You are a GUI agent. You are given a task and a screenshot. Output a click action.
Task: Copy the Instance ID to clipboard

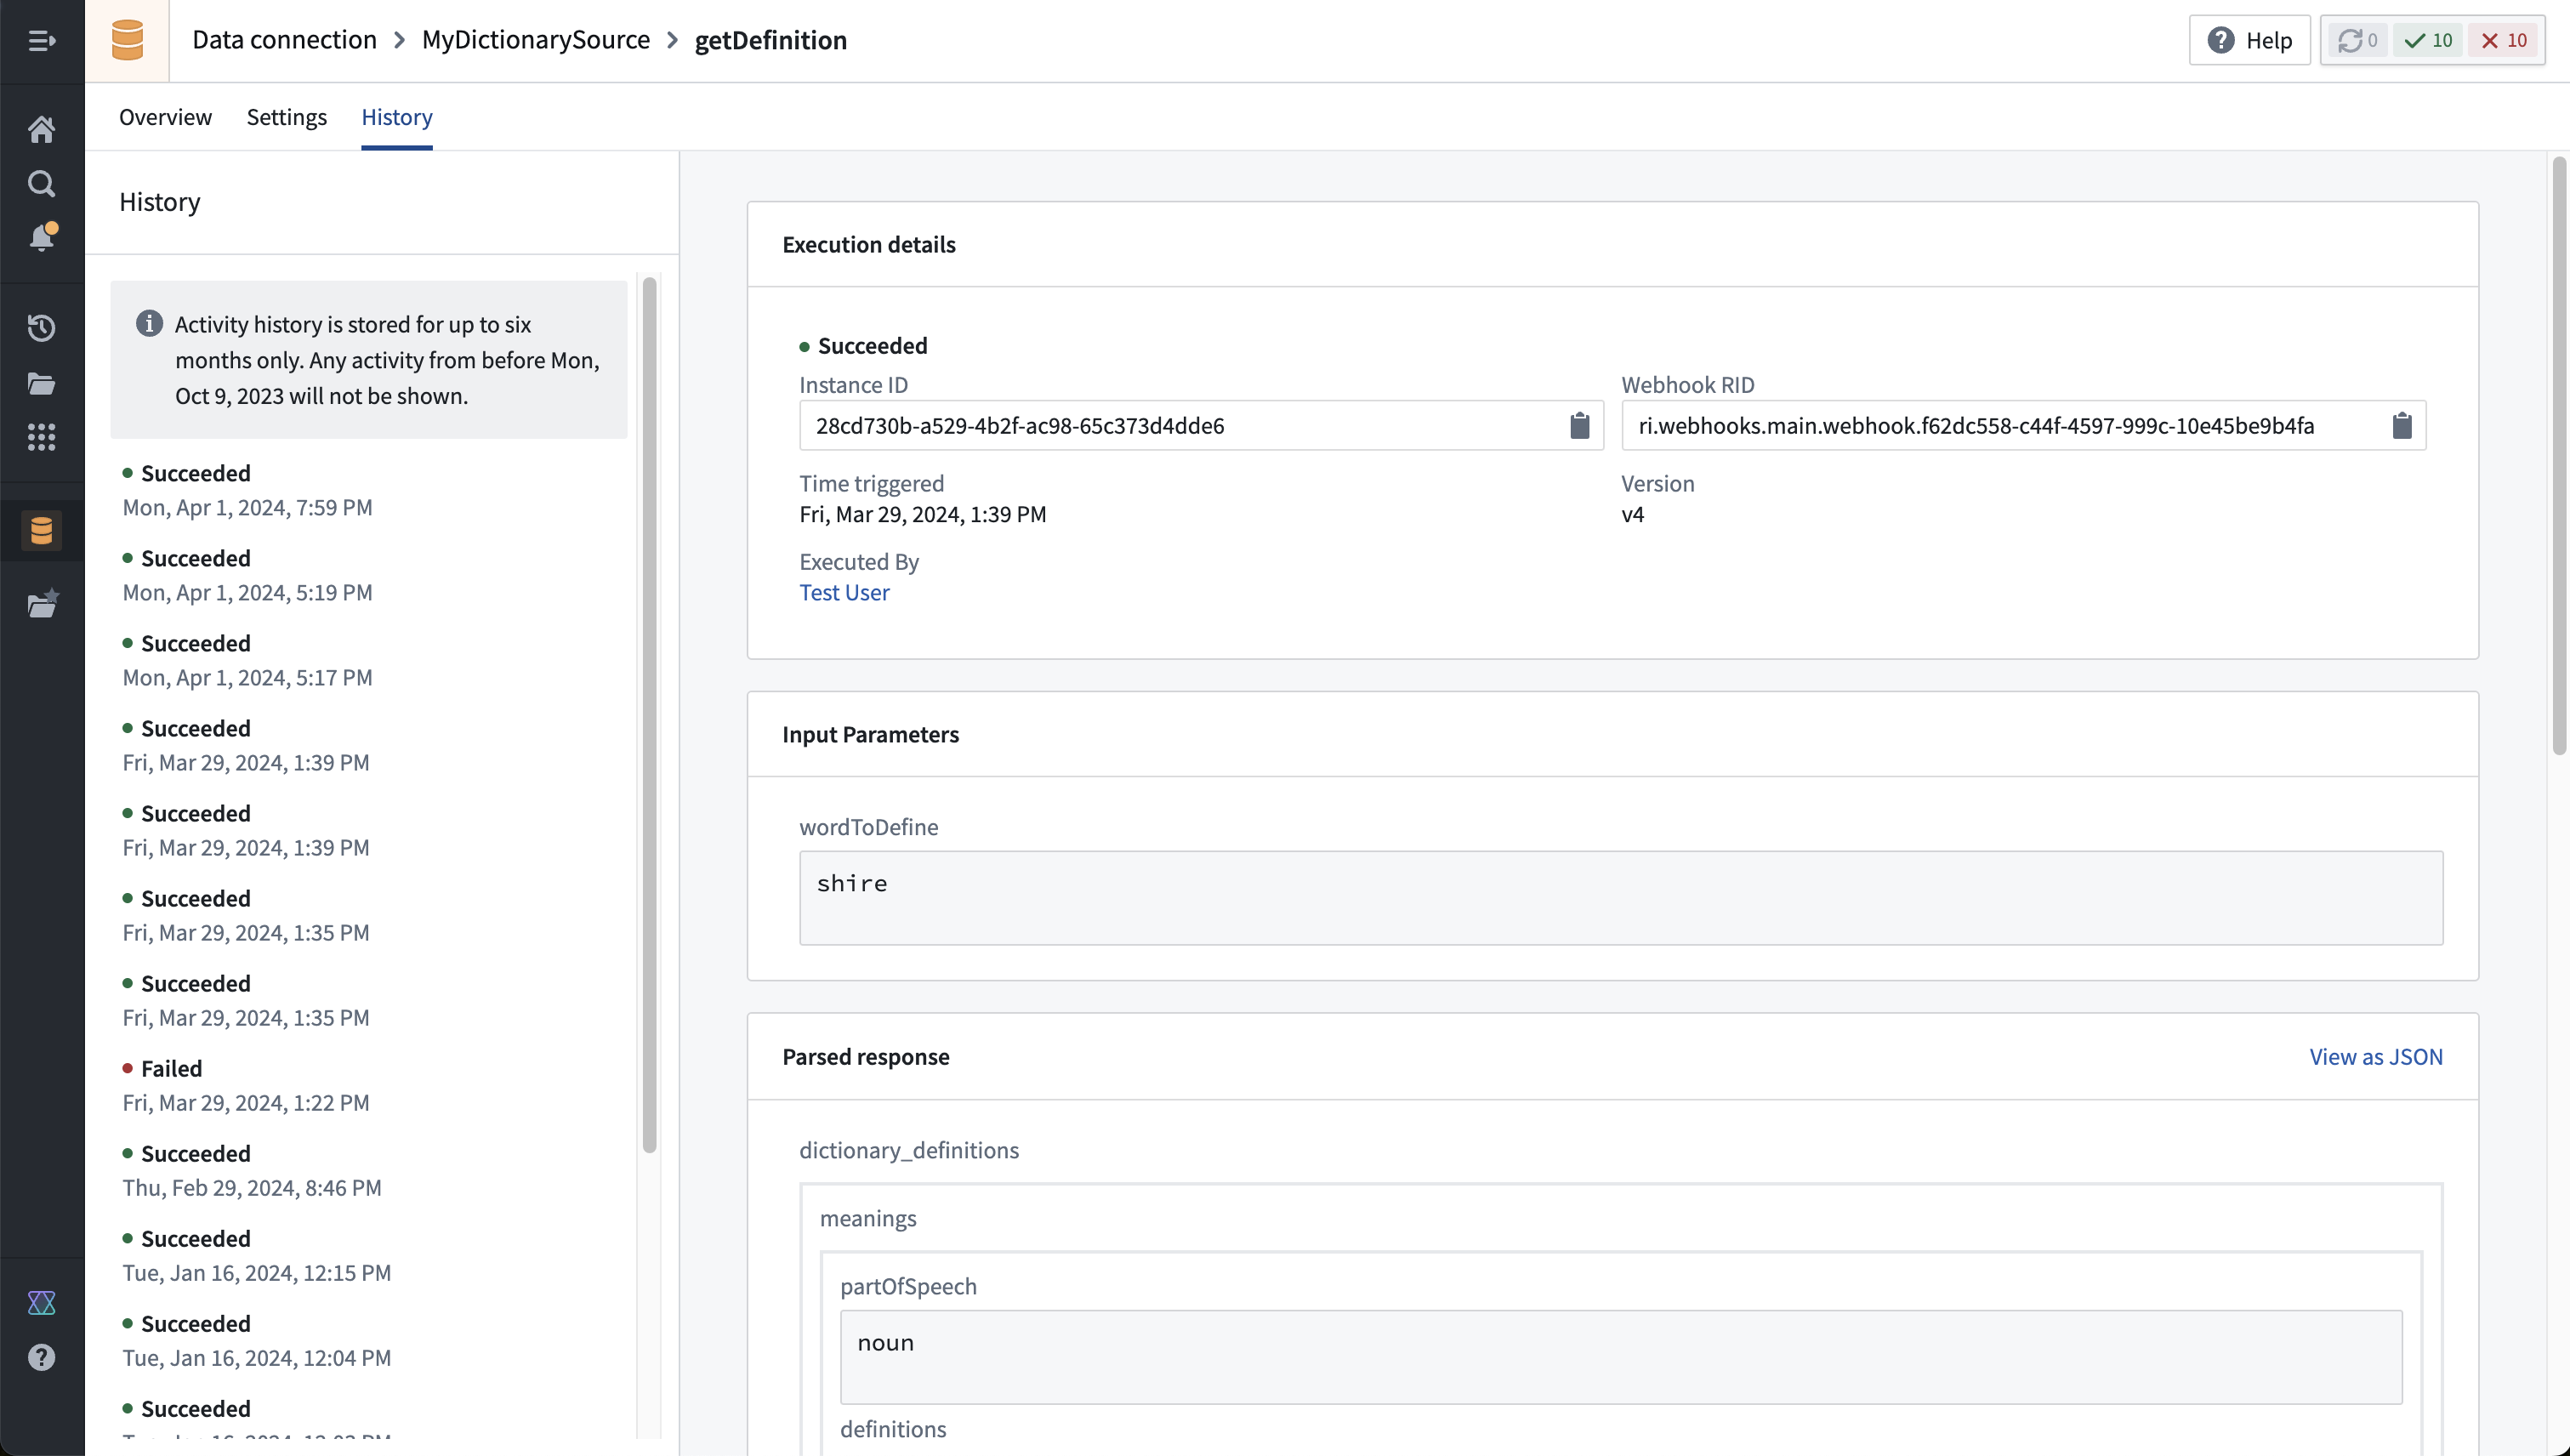(x=1579, y=425)
